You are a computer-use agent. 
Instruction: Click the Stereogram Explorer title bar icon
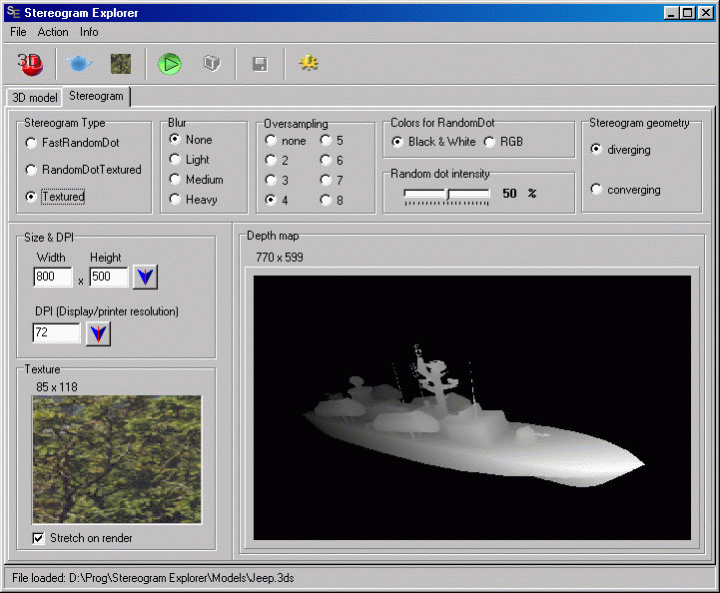[x=12, y=13]
